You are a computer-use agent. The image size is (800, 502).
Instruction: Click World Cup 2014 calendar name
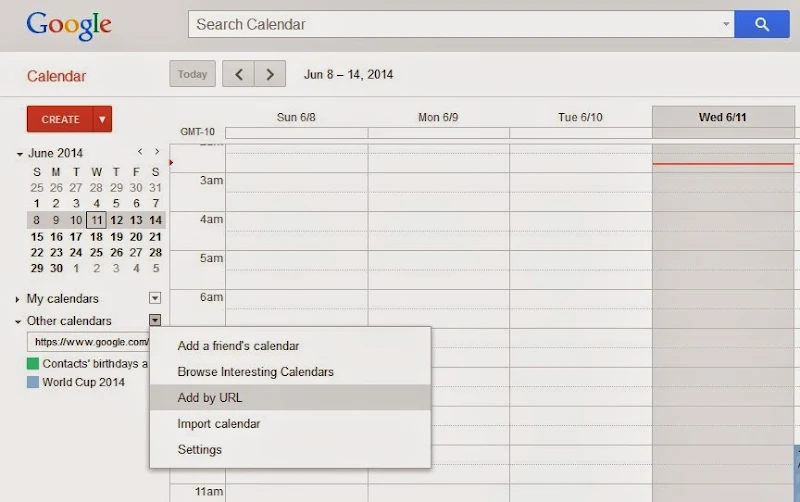click(83, 382)
